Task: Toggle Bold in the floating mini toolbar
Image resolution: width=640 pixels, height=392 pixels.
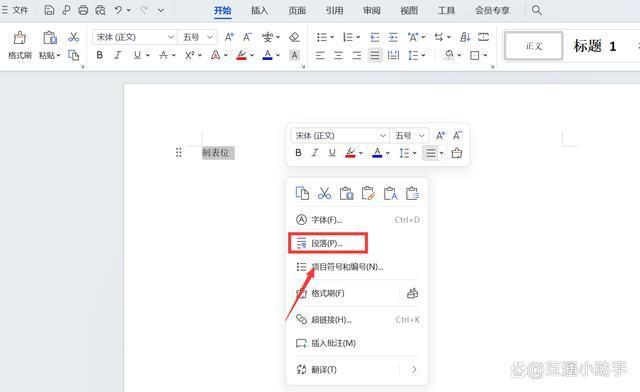Action: point(298,153)
